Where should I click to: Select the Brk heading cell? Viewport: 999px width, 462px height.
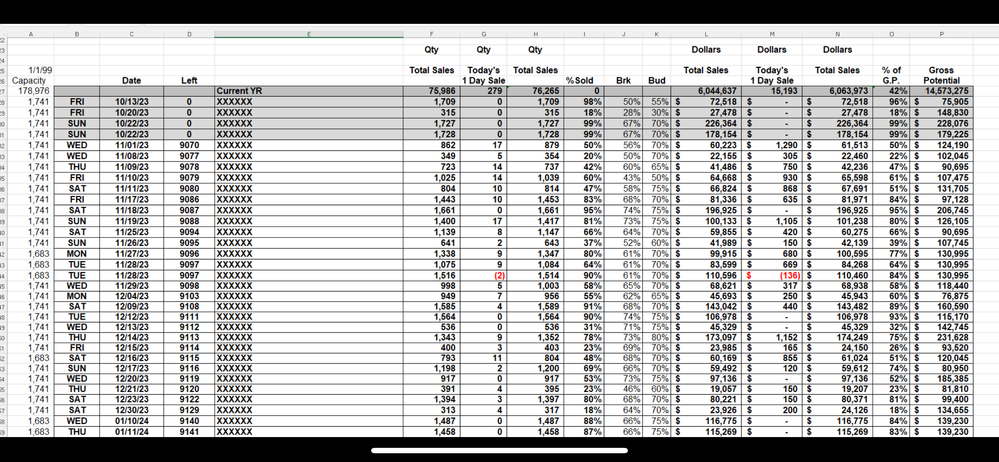[x=623, y=80]
